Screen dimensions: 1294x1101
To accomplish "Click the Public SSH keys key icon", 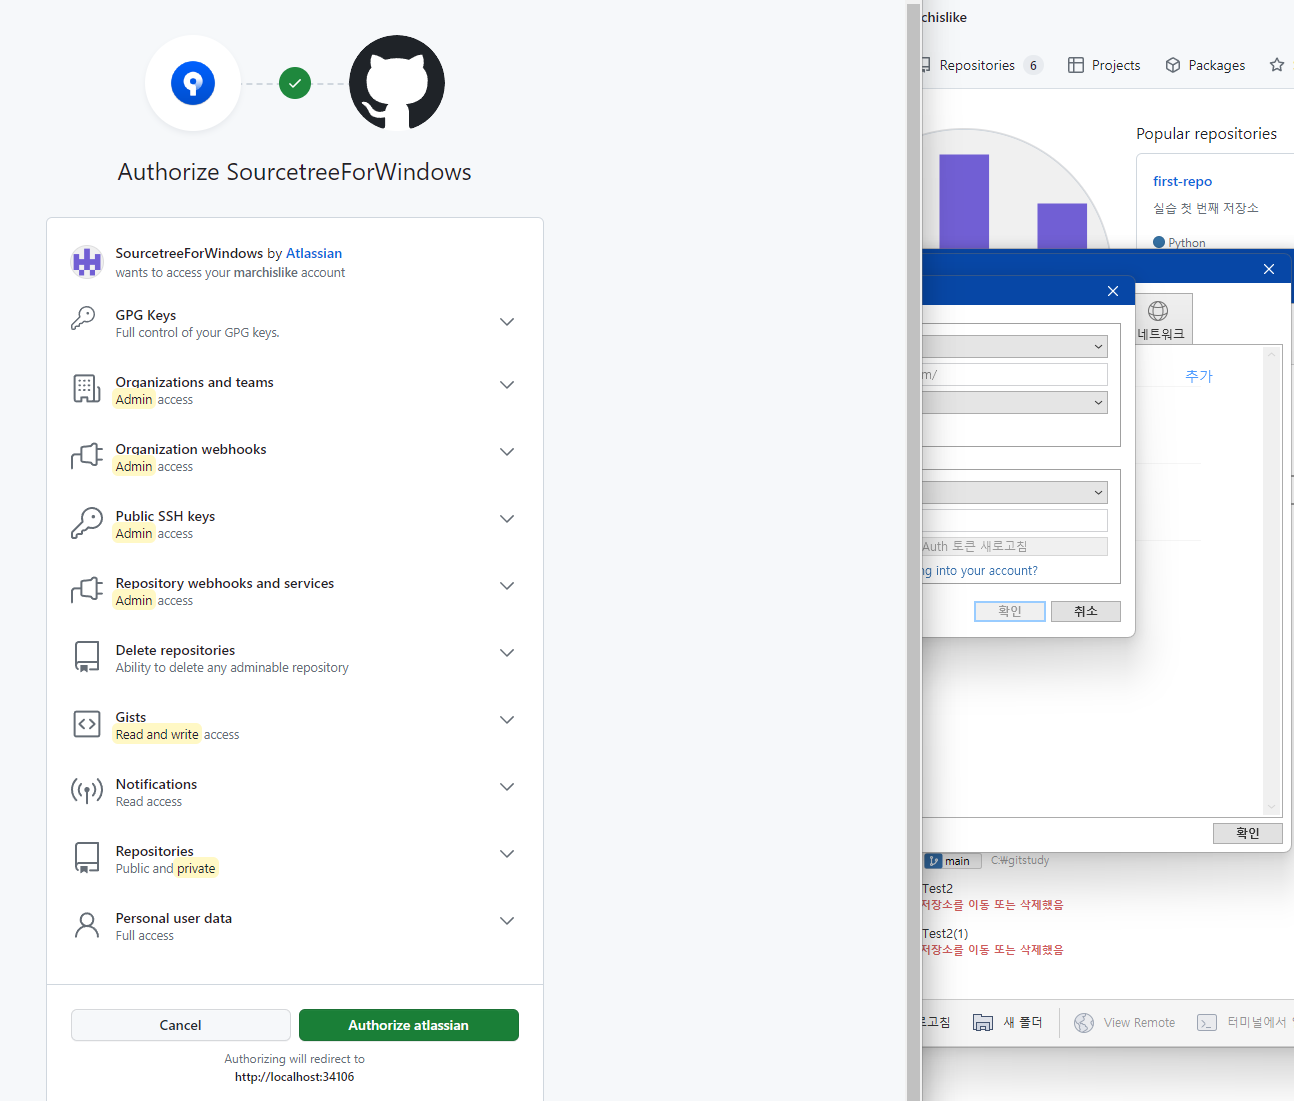I will click(87, 523).
